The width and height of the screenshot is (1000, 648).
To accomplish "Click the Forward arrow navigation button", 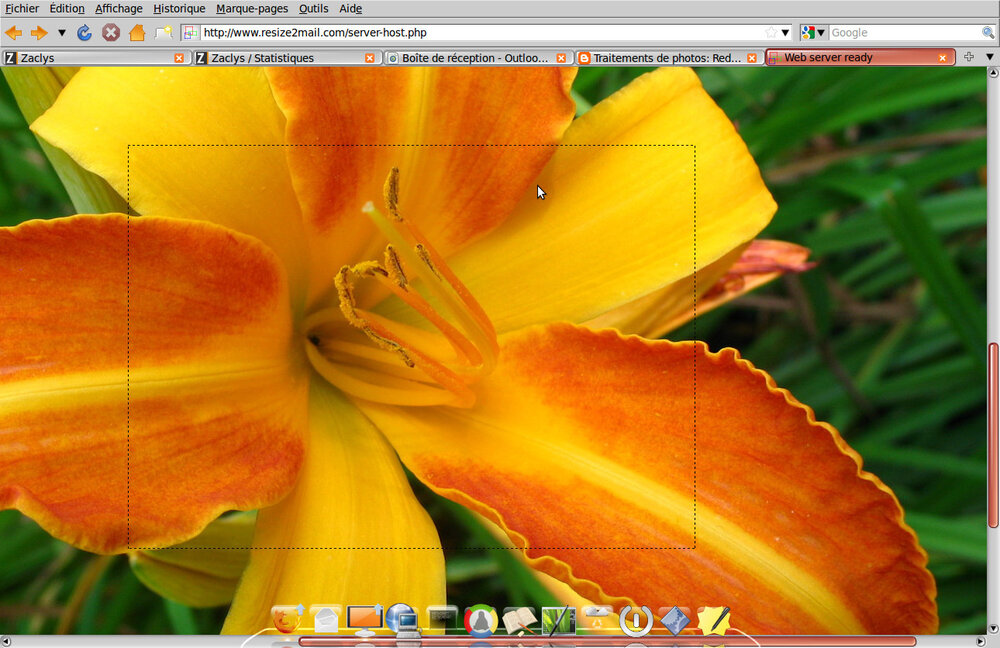I will pos(39,32).
